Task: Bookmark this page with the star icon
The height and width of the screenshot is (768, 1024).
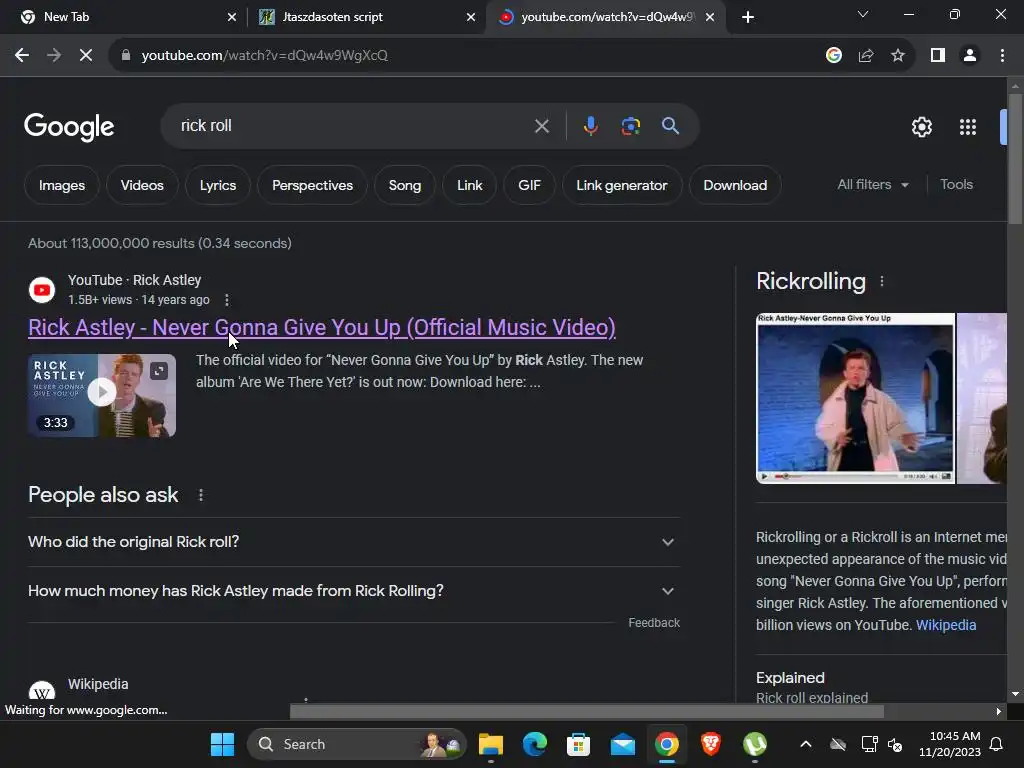Action: tap(898, 56)
